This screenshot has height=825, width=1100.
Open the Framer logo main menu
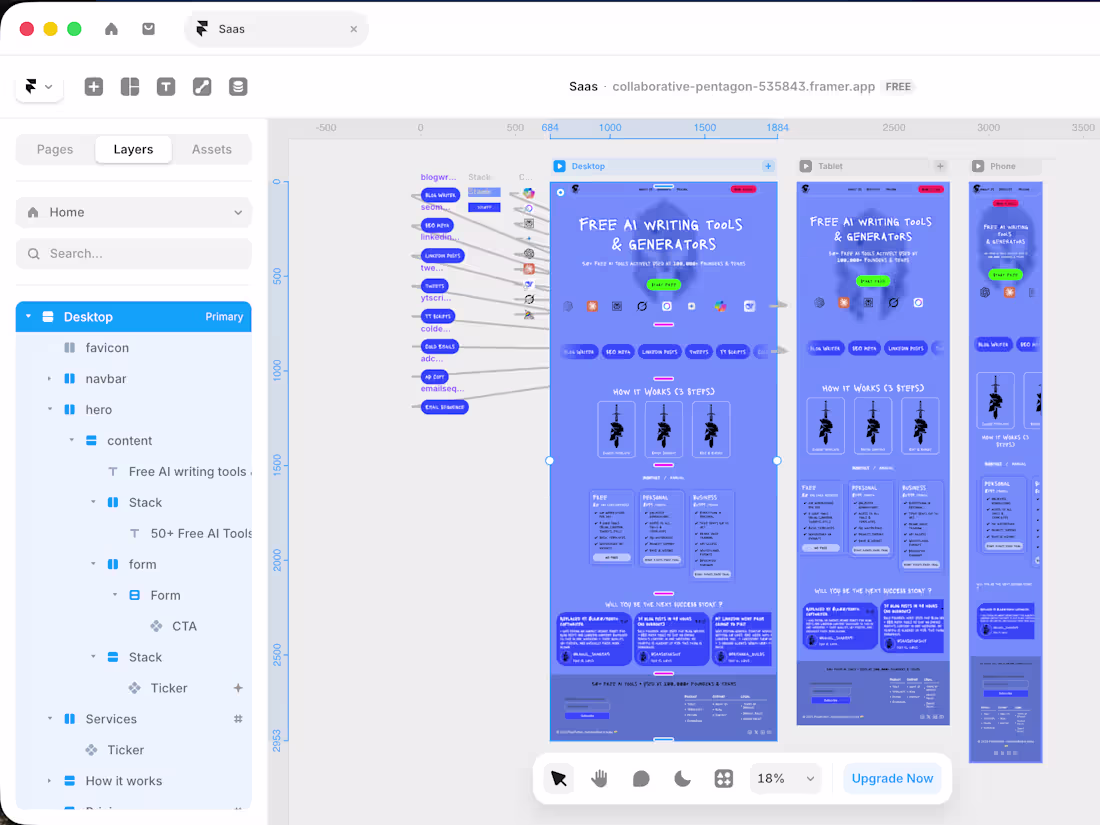click(x=39, y=87)
